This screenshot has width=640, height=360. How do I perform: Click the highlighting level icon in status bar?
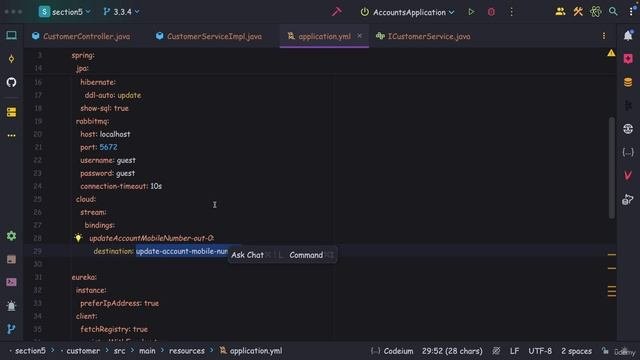coord(496,351)
